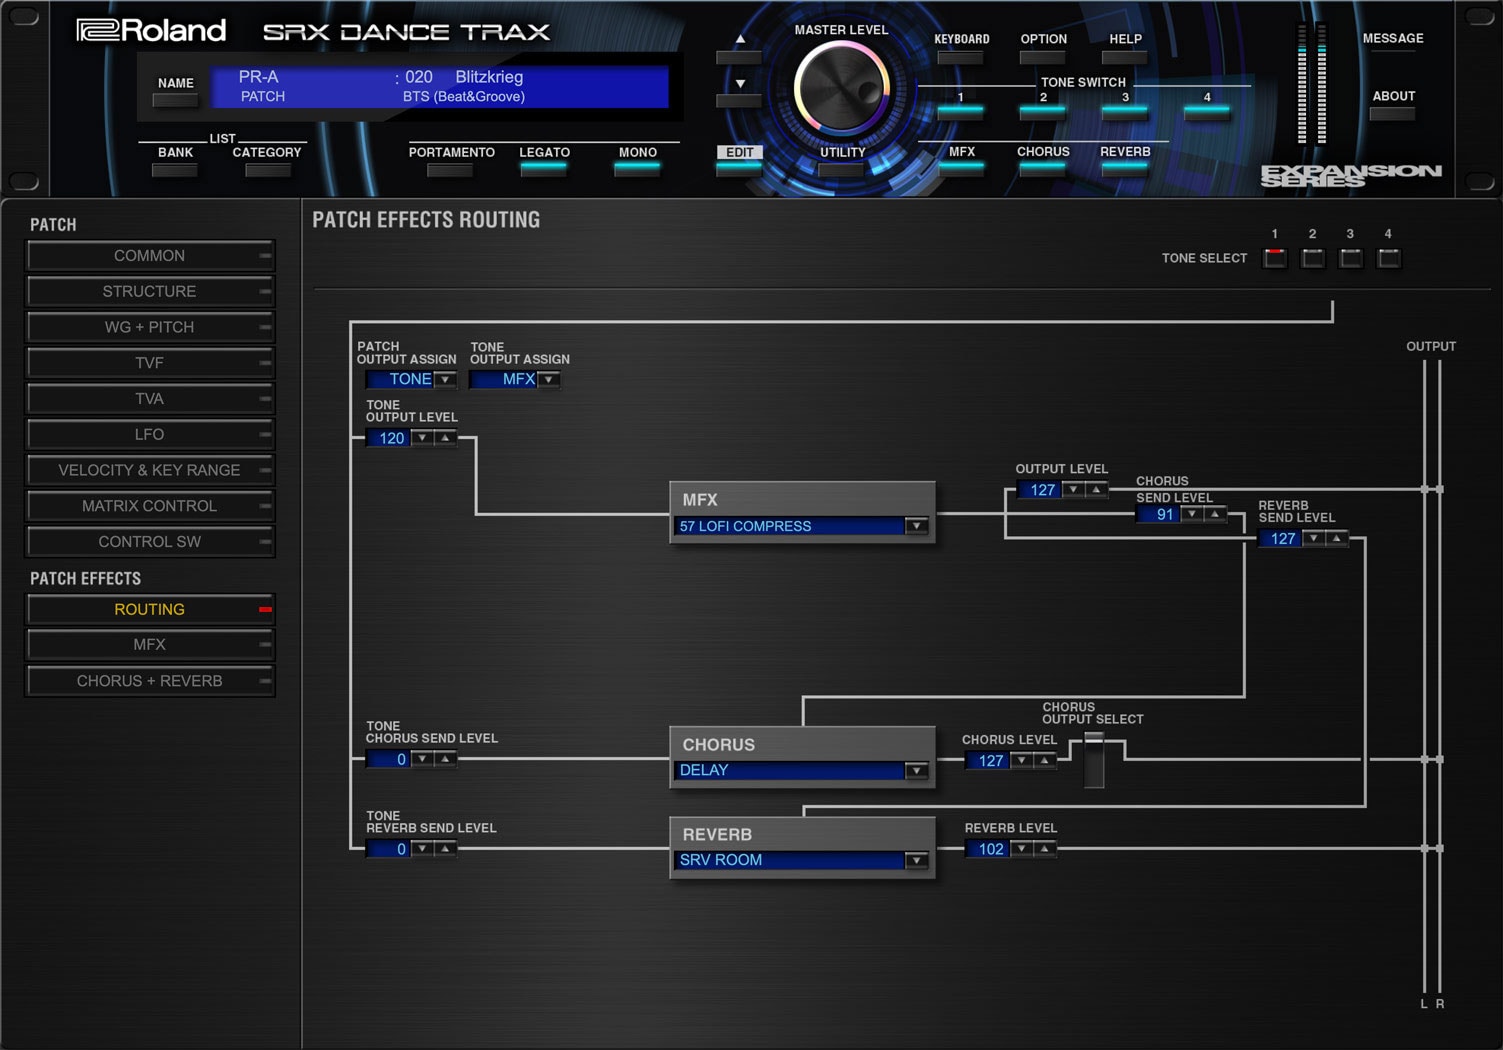Toggle Tone Switch 2
The width and height of the screenshot is (1503, 1050).
pos(1043,110)
